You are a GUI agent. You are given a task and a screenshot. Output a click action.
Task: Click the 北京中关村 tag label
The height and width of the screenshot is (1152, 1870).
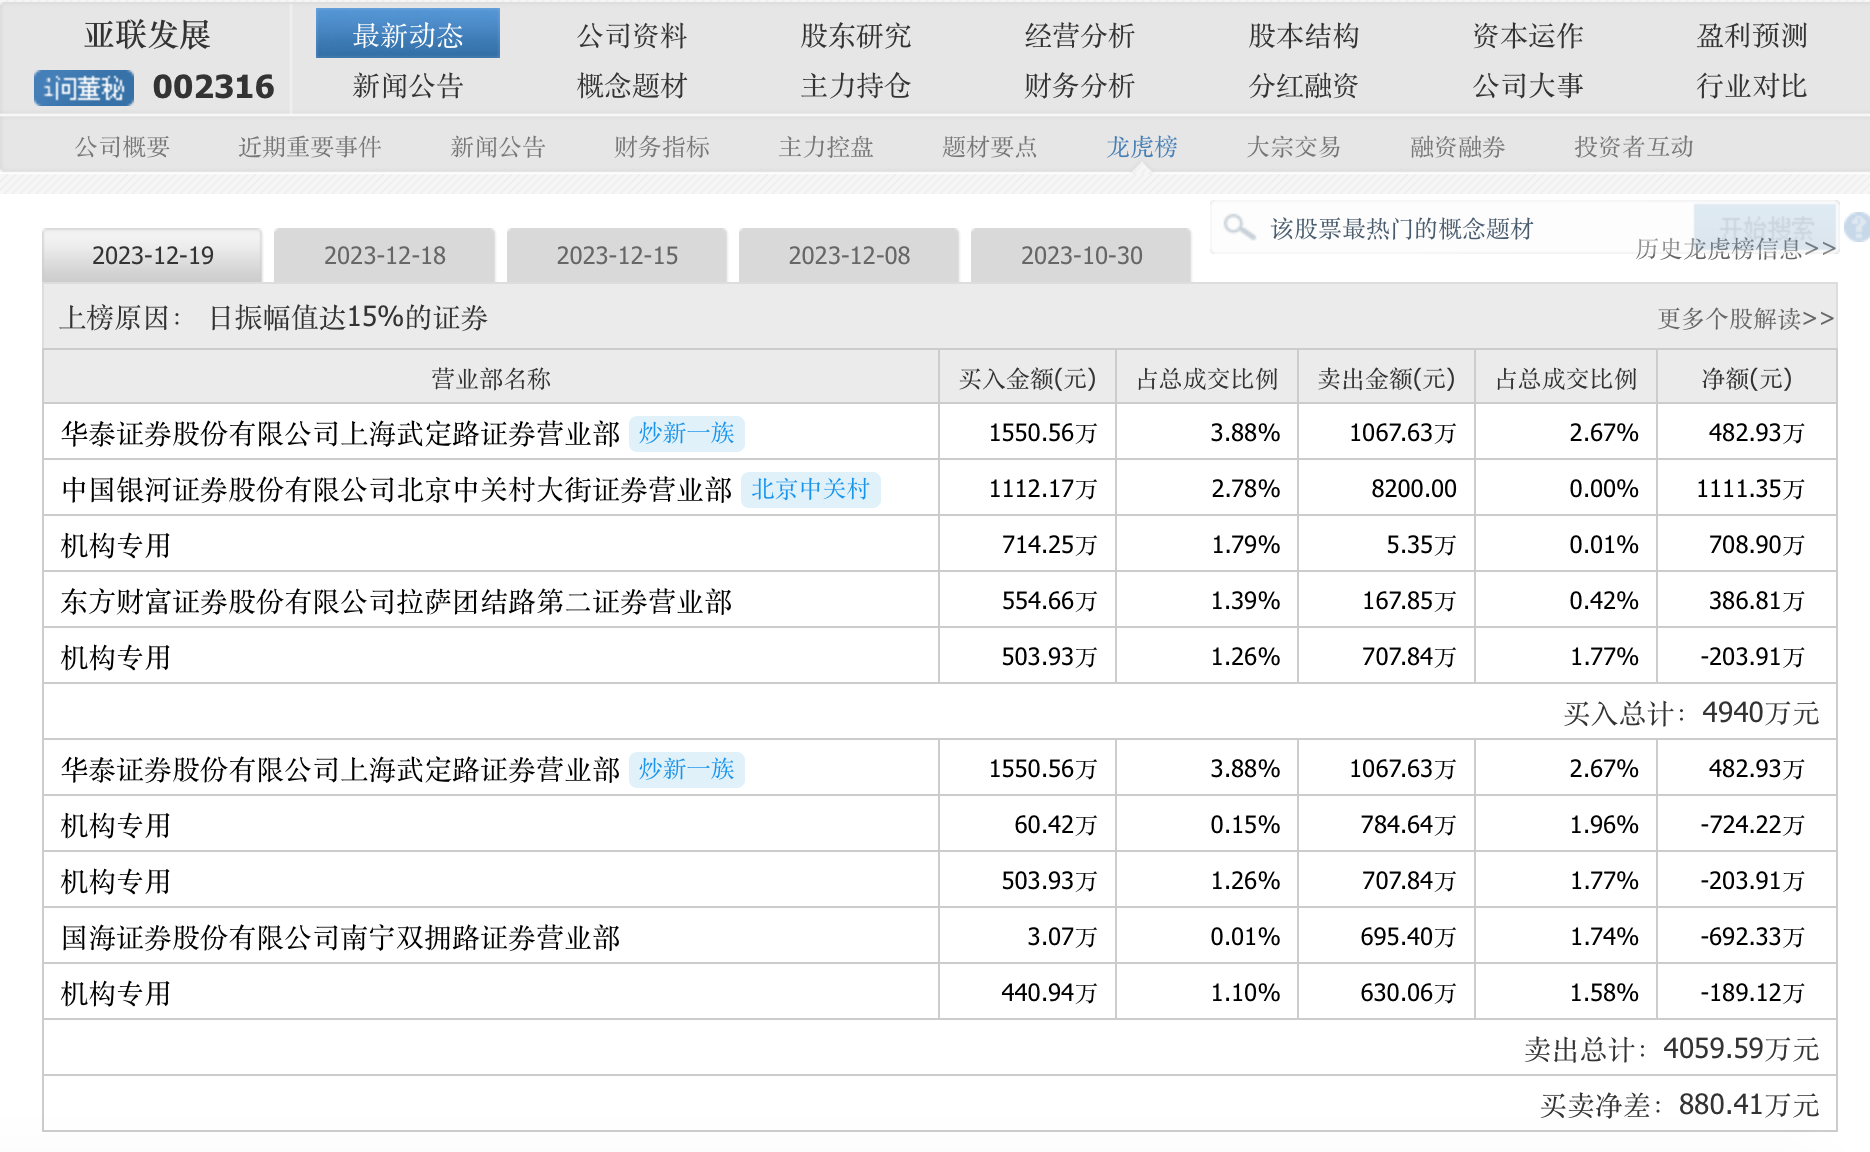tap(810, 489)
